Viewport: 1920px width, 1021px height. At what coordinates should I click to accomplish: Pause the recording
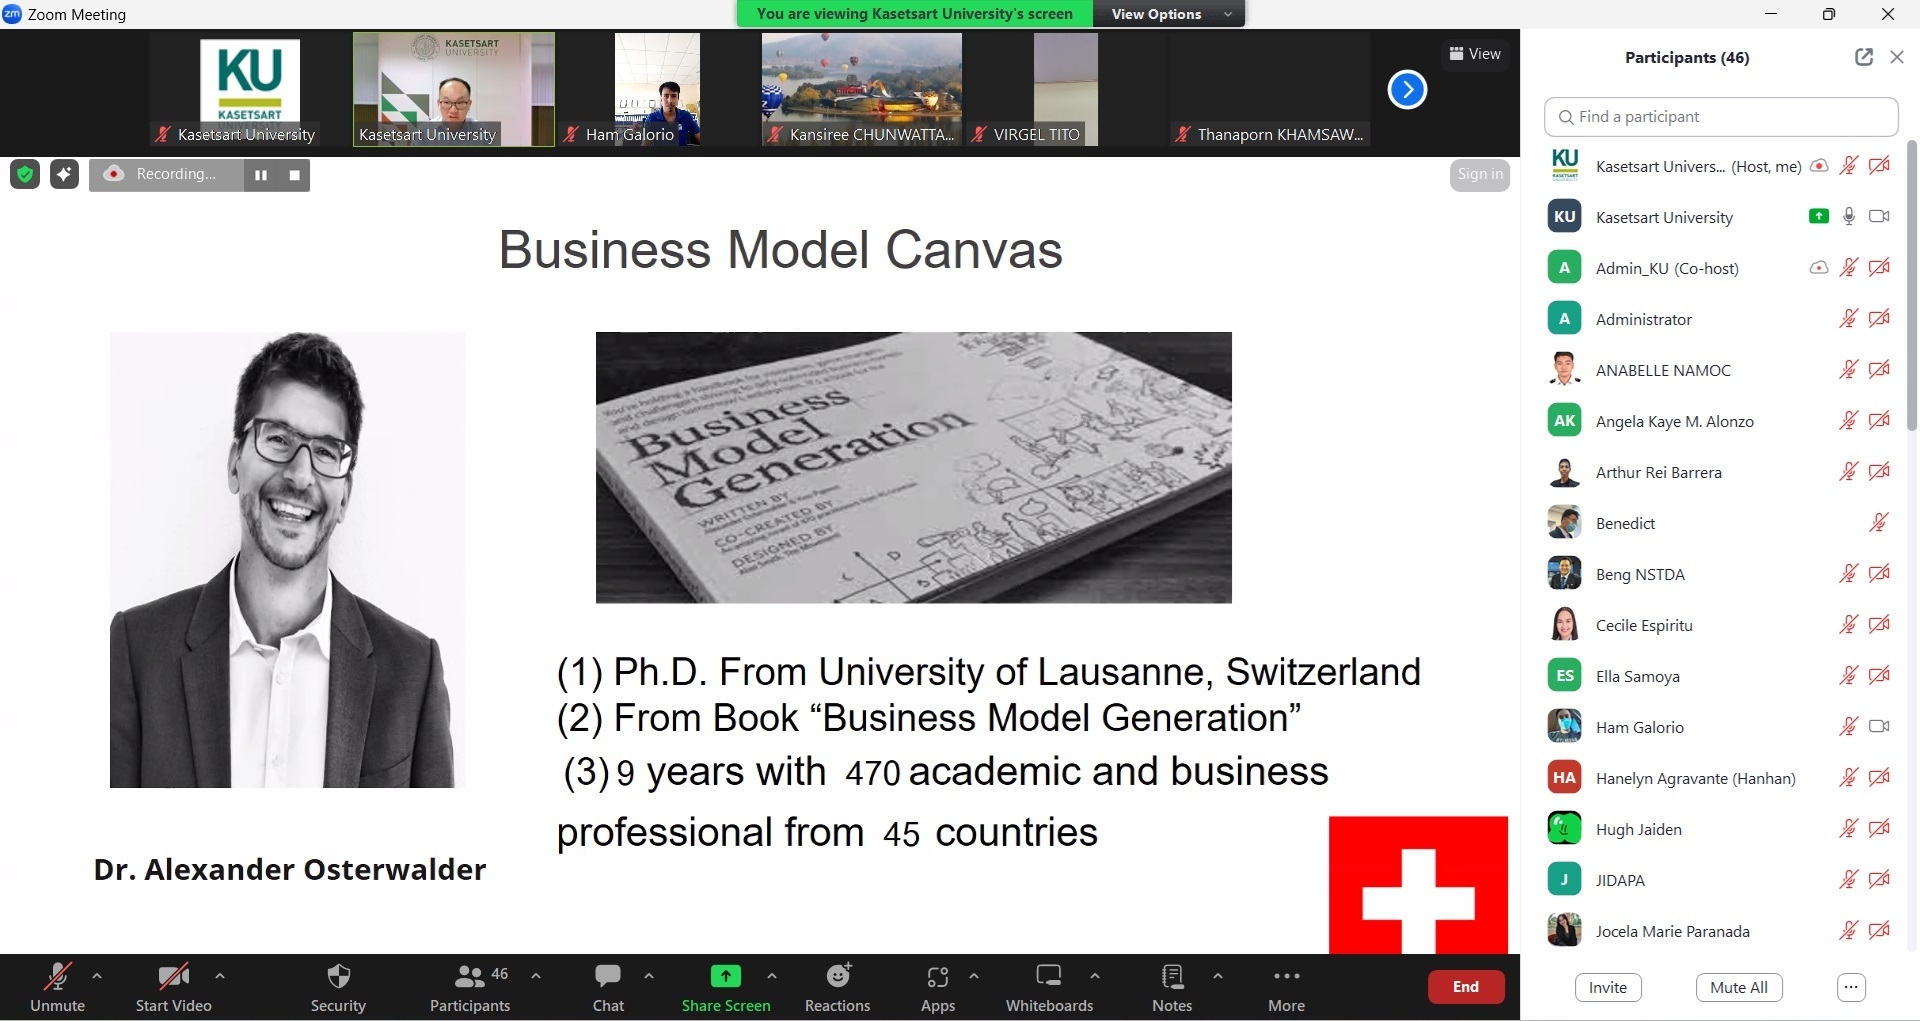[x=261, y=175]
